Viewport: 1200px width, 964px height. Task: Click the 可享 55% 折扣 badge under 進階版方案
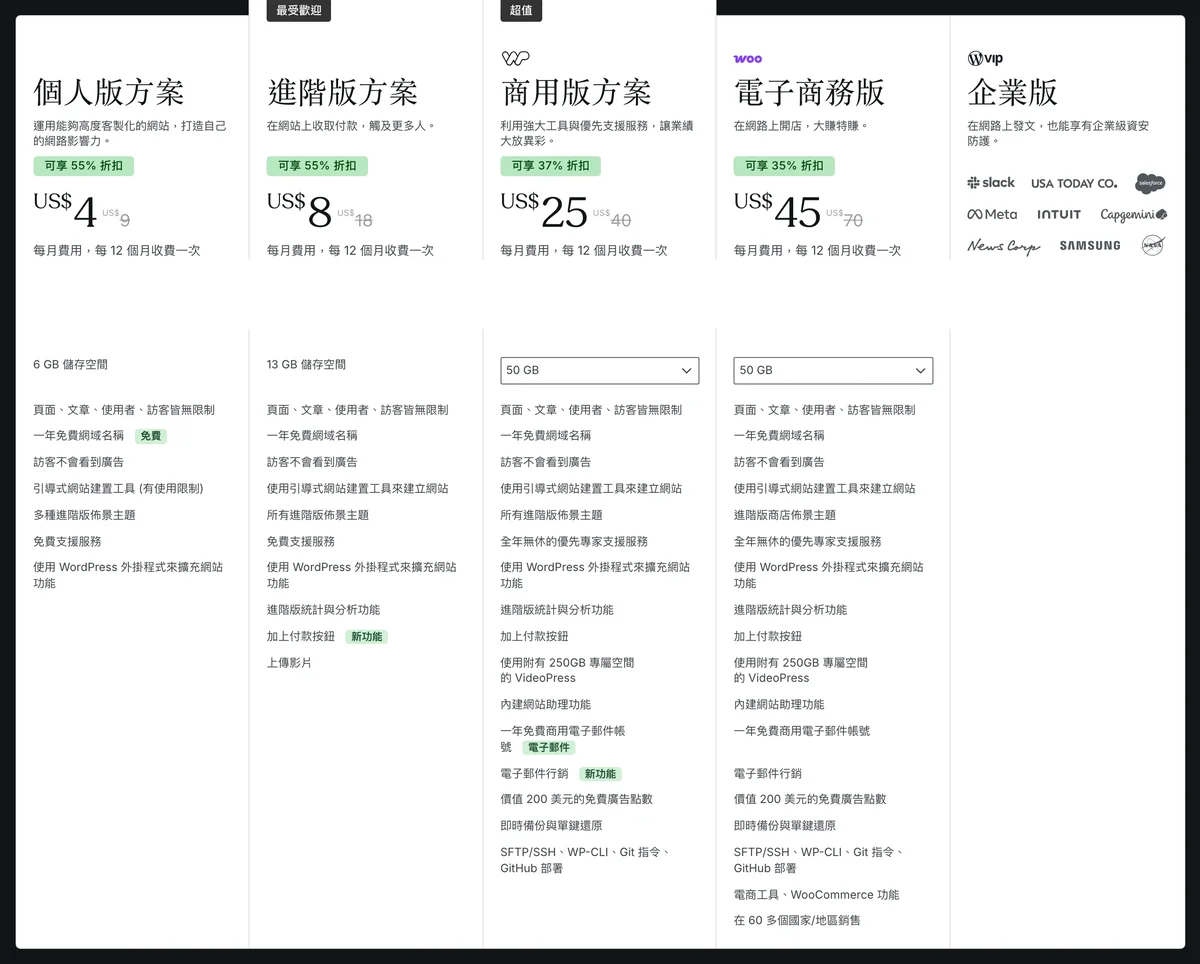click(x=317, y=166)
